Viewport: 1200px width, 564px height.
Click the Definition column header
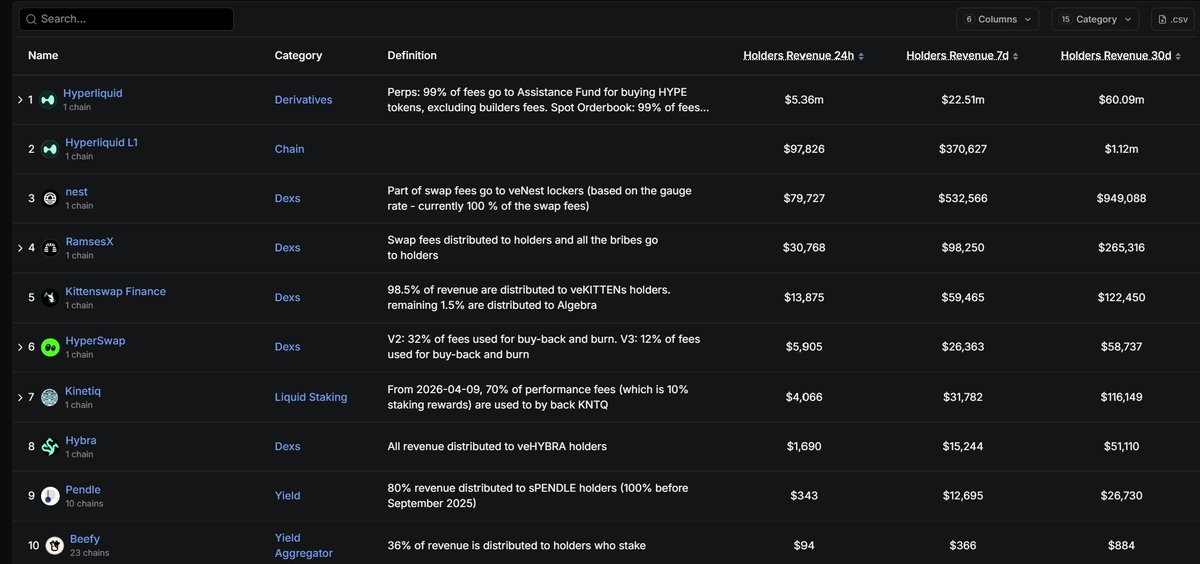412,56
